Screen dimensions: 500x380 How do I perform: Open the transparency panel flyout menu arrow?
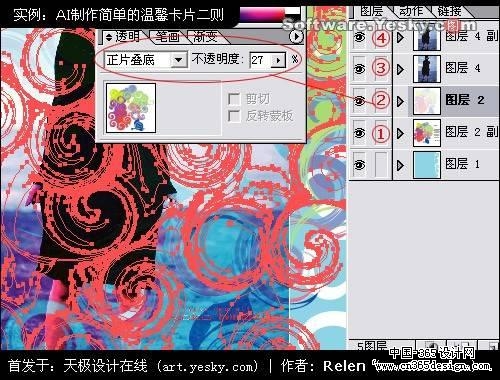click(x=296, y=36)
